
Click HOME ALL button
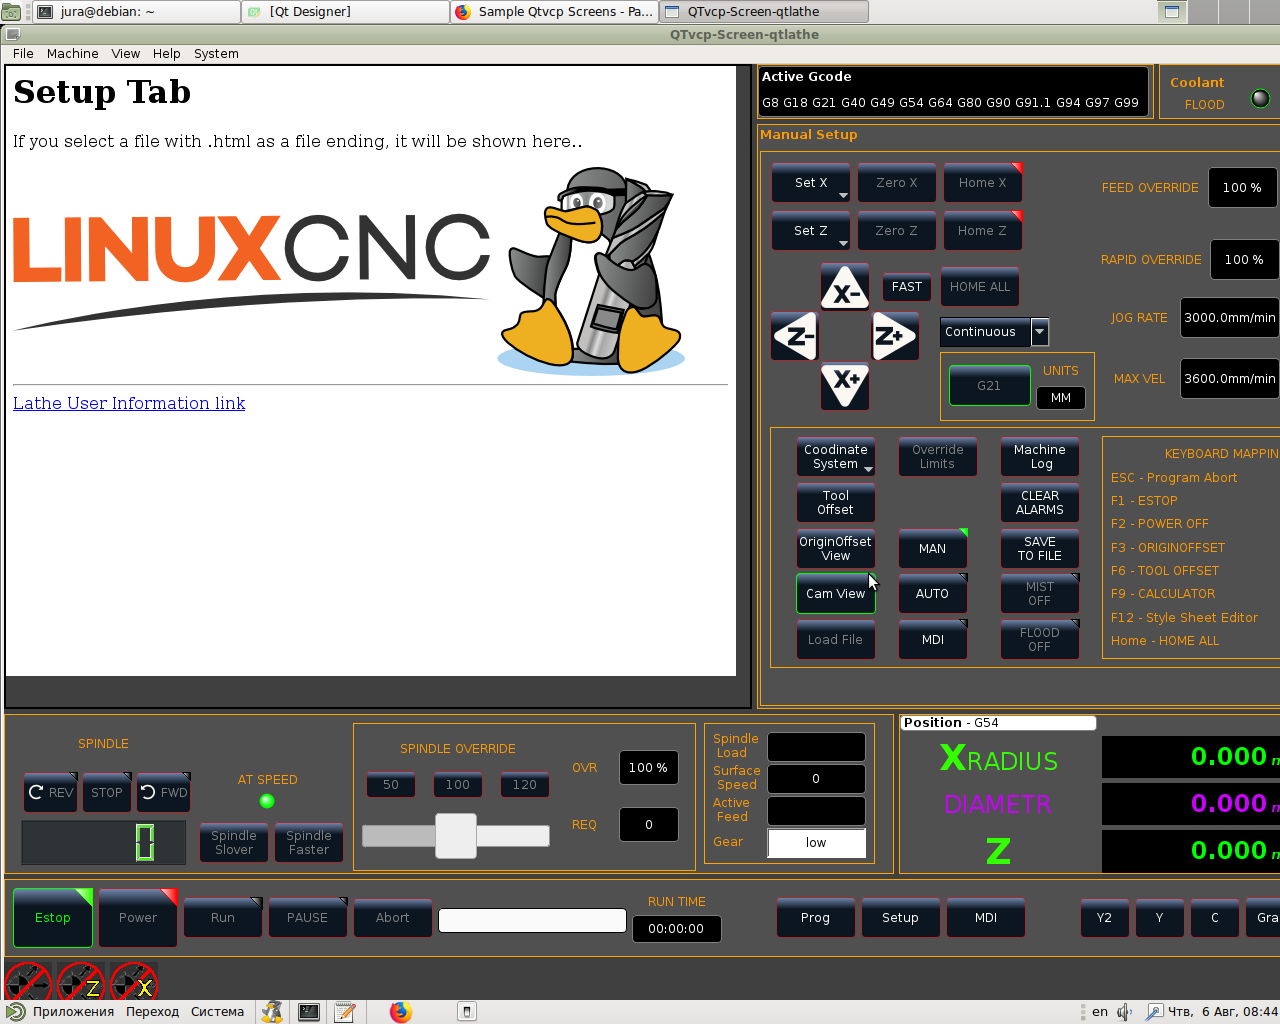coord(980,287)
